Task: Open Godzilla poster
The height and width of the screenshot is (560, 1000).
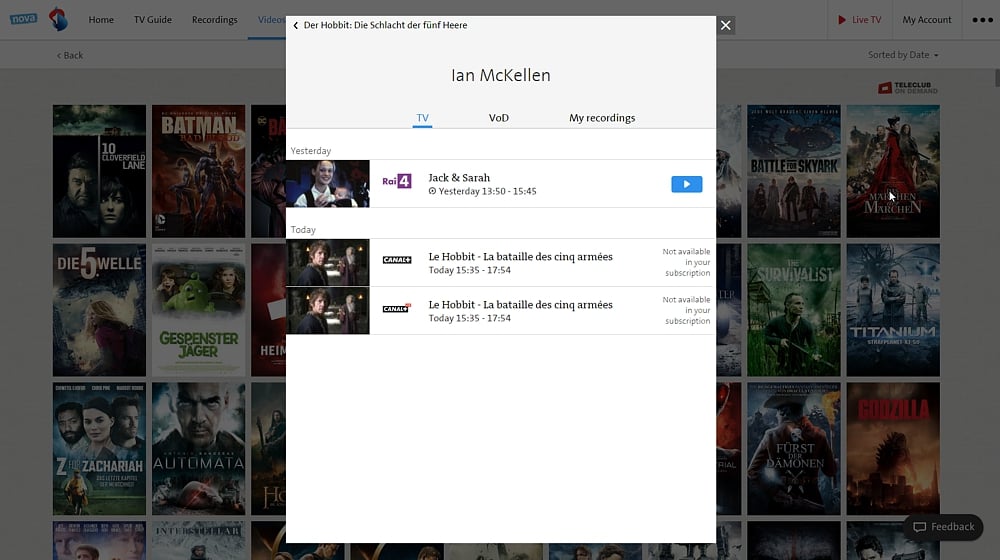Action: (893, 449)
